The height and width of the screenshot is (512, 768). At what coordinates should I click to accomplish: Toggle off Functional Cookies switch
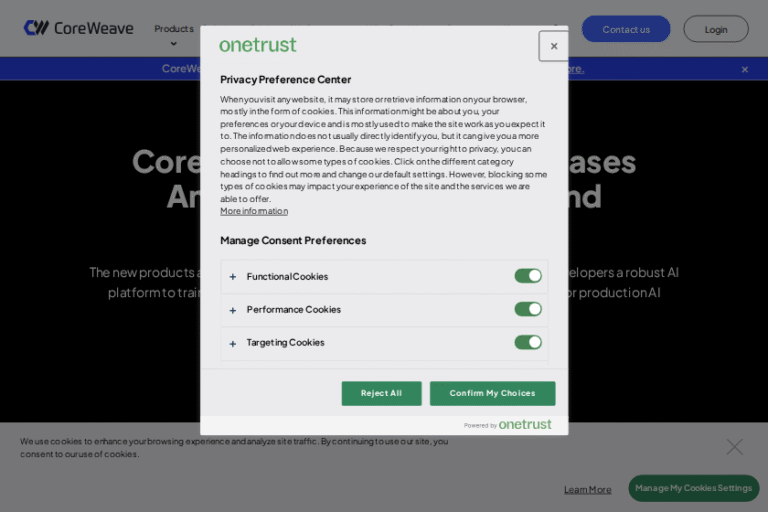(x=527, y=276)
